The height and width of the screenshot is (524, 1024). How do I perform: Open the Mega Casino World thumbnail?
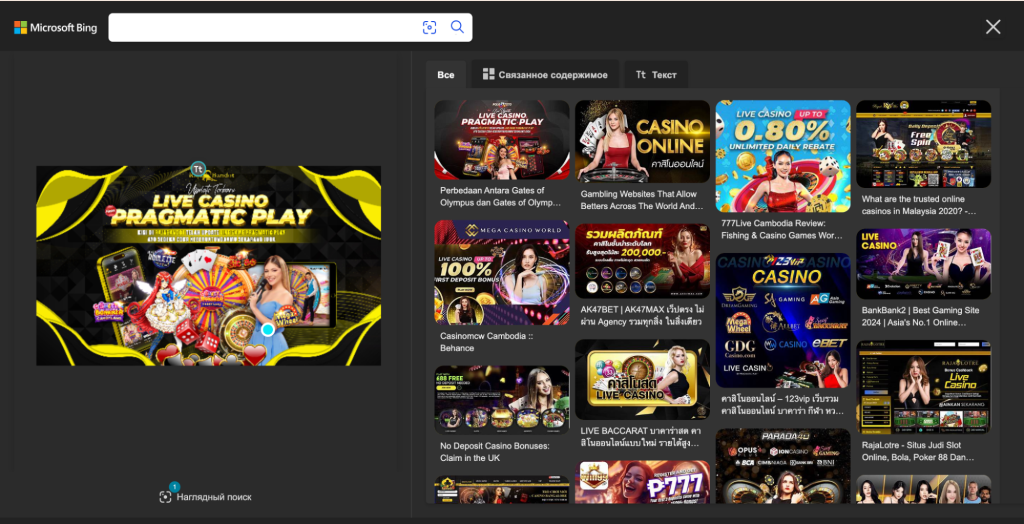click(x=502, y=272)
